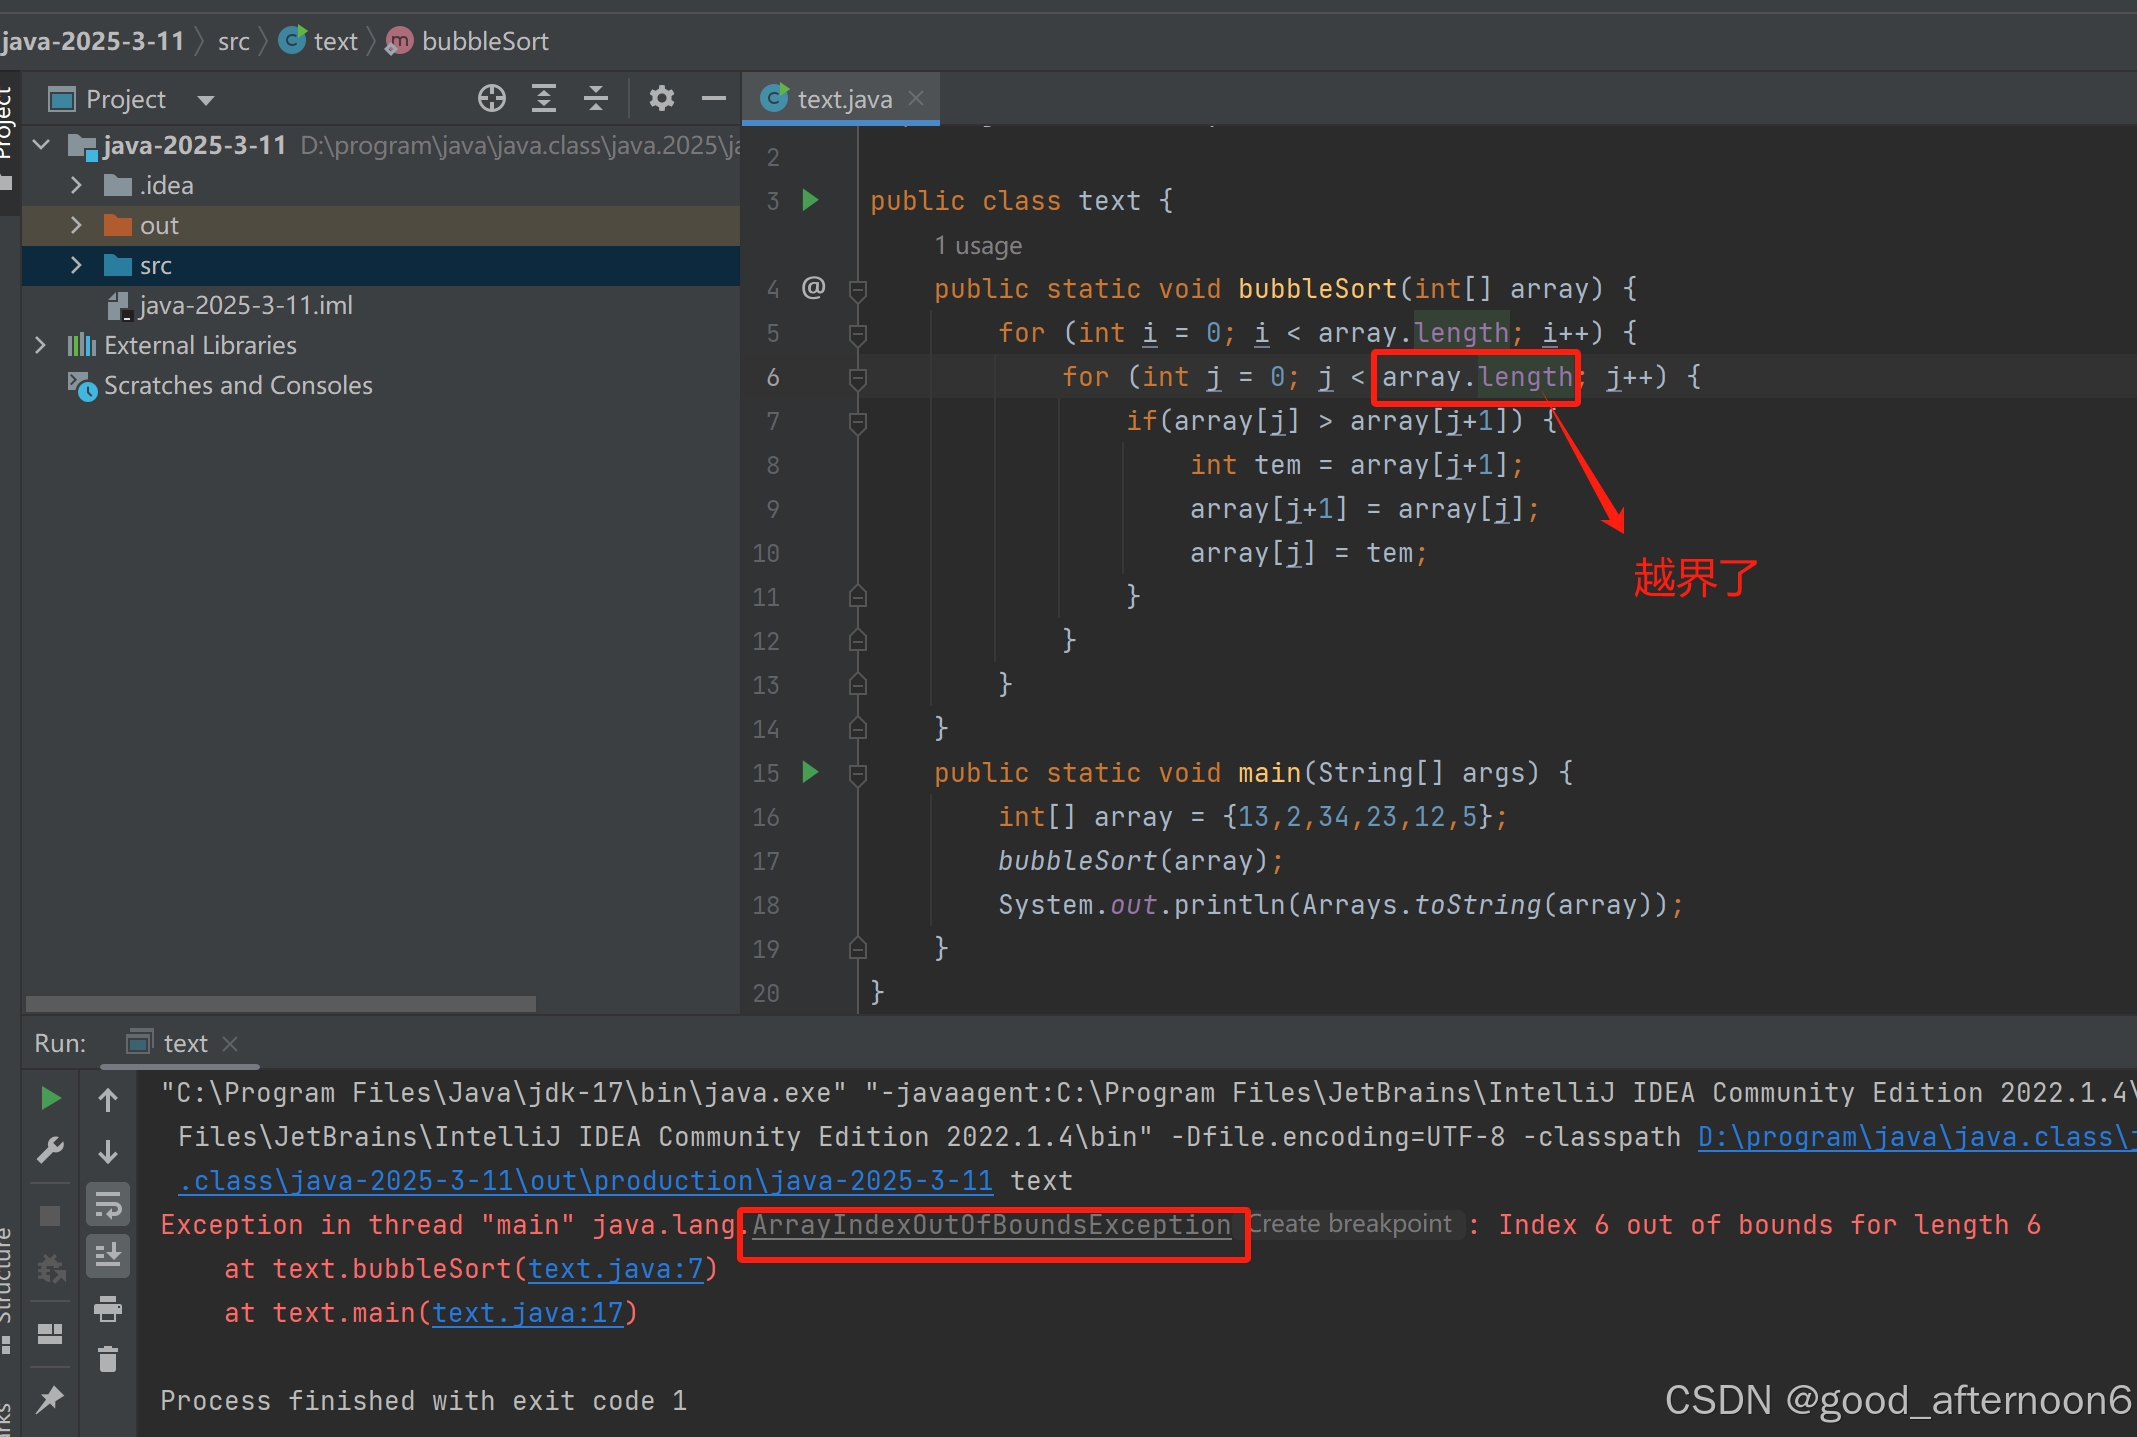Image resolution: width=2137 pixels, height=1437 pixels.
Task: Collapse all nodes in Project tree
Action: tap(596, 98)
